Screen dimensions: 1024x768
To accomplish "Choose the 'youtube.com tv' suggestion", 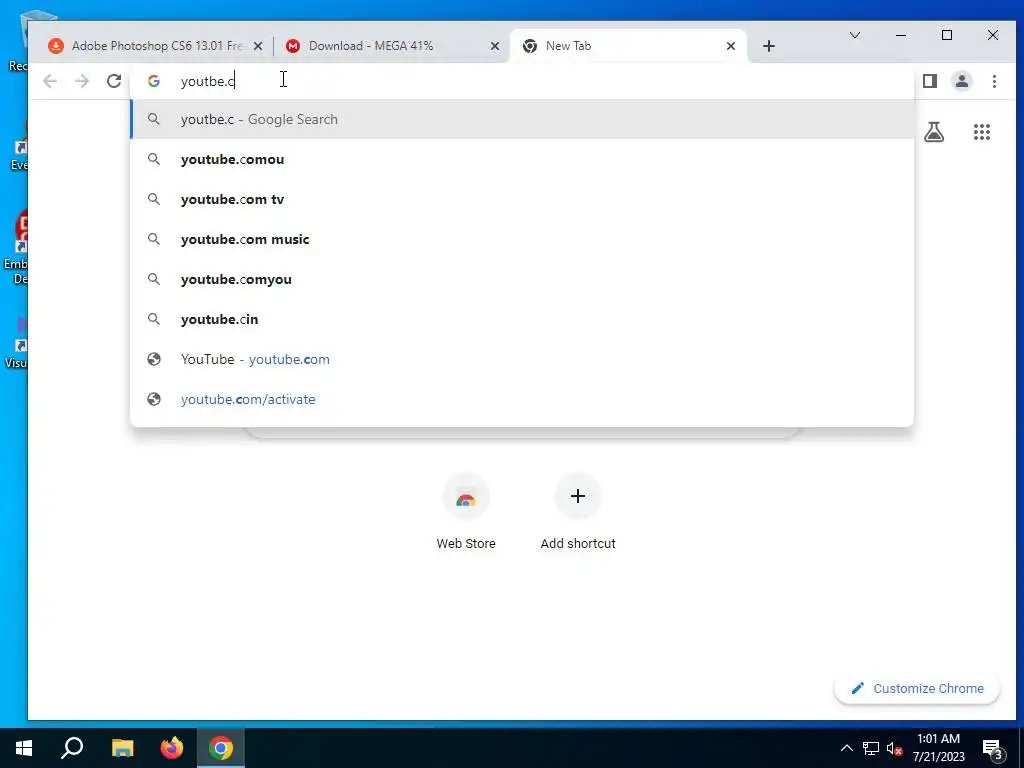I will (522, 199).
